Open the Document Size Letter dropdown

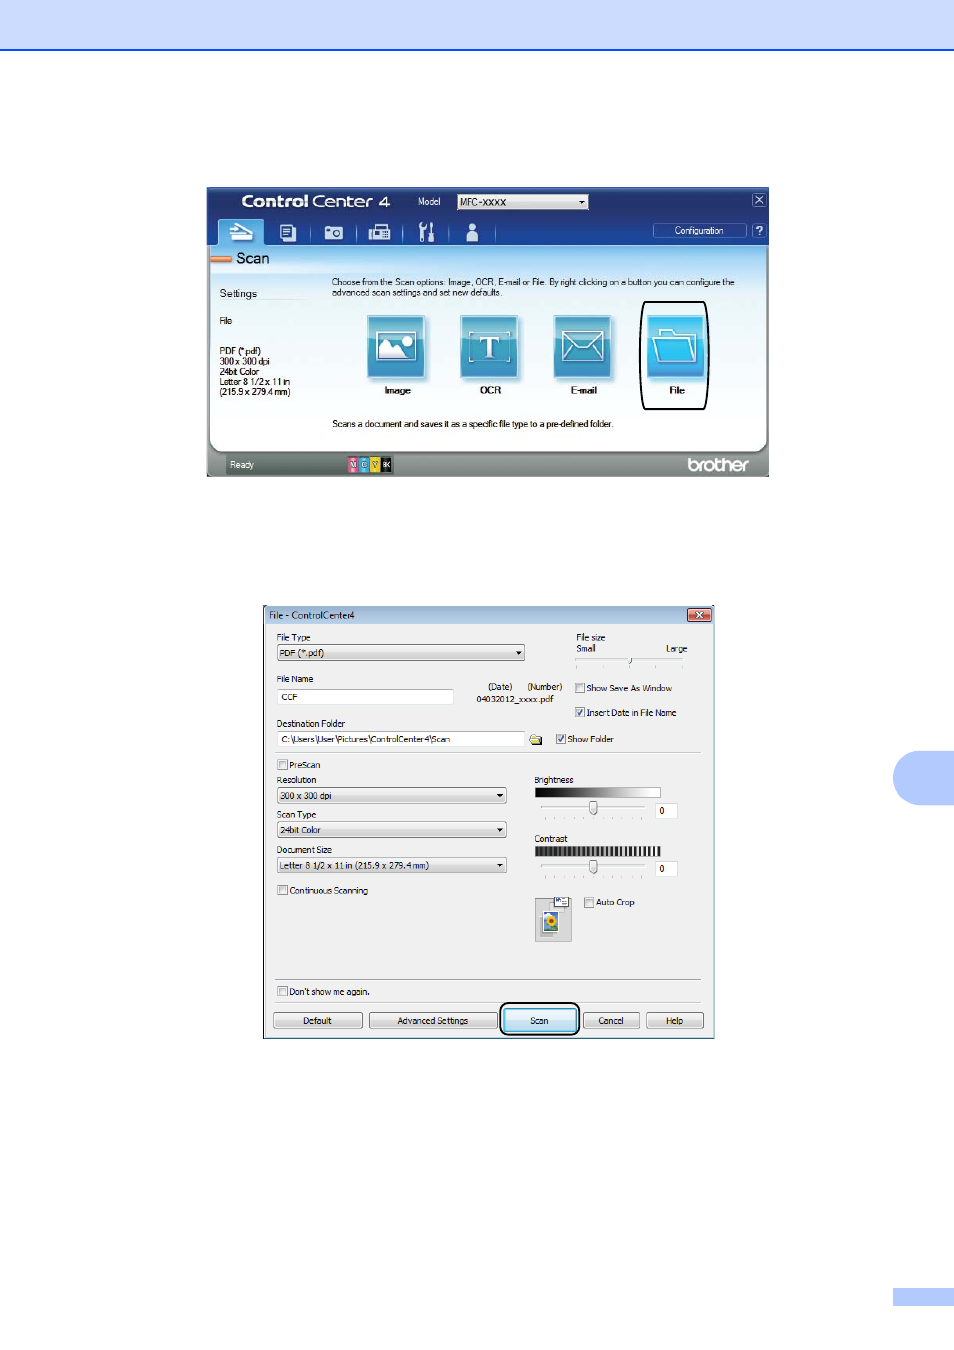tap(392, 866)
